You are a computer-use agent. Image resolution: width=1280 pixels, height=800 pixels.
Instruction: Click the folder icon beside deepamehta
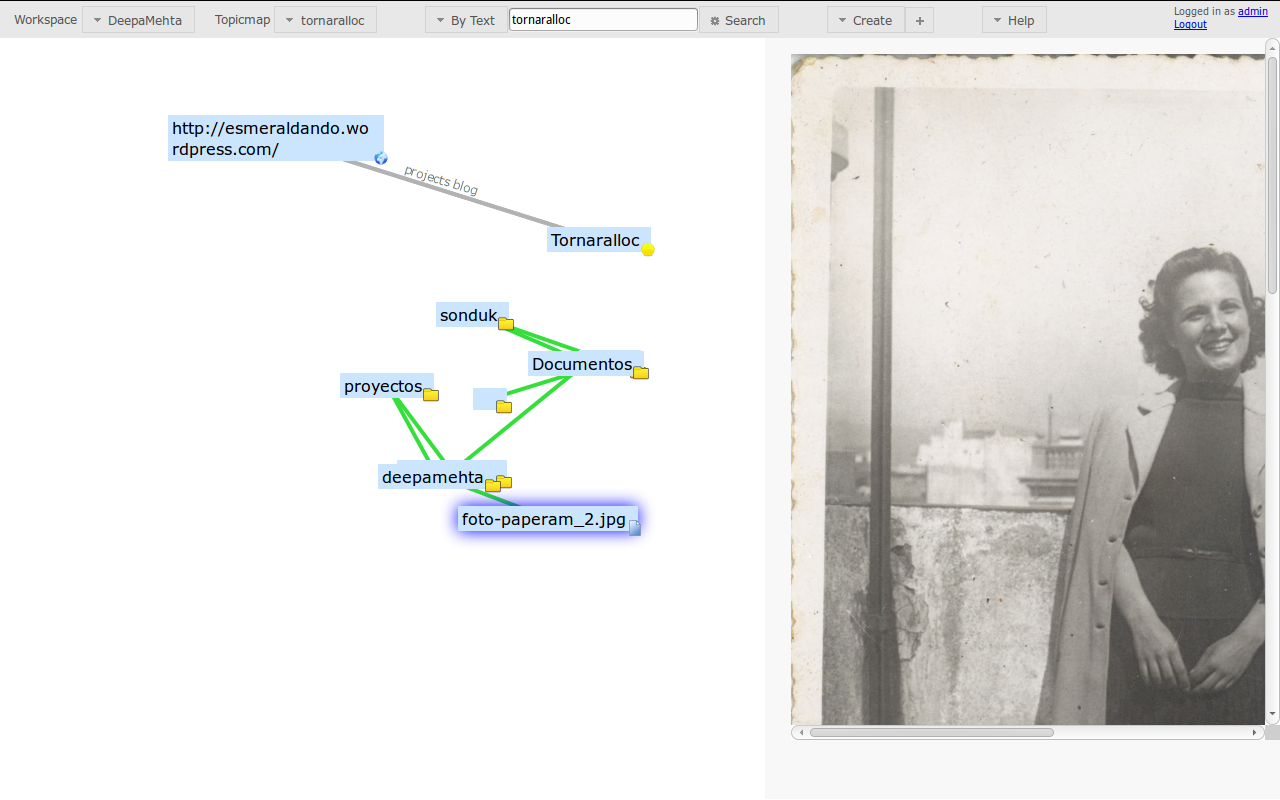pos(493,486)
